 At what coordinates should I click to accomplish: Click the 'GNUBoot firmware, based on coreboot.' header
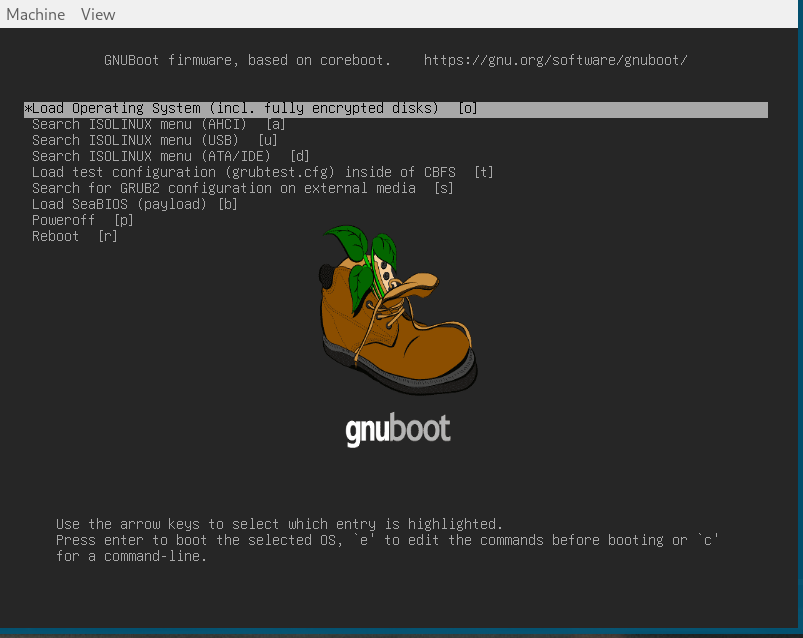pyautogui.click(x=247, y=60)
